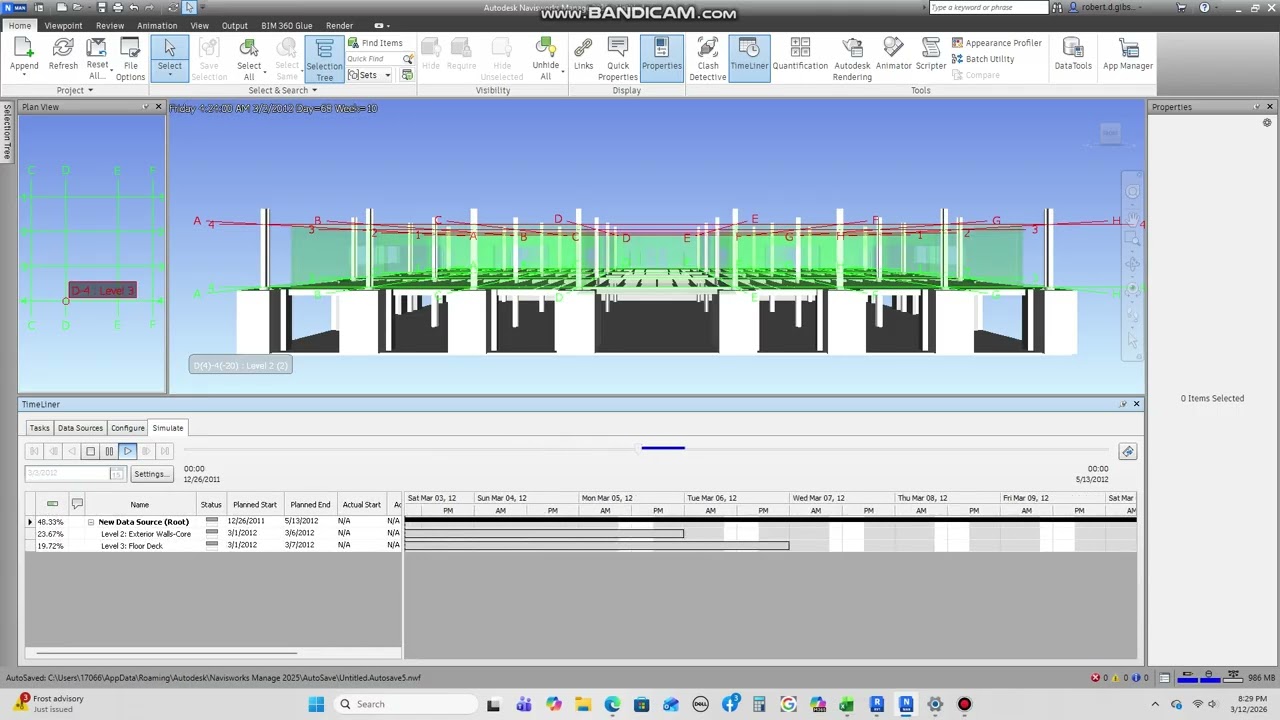Open the Output ribbon tab
This screenshot has width=1280, height=720.
[235, 25]
